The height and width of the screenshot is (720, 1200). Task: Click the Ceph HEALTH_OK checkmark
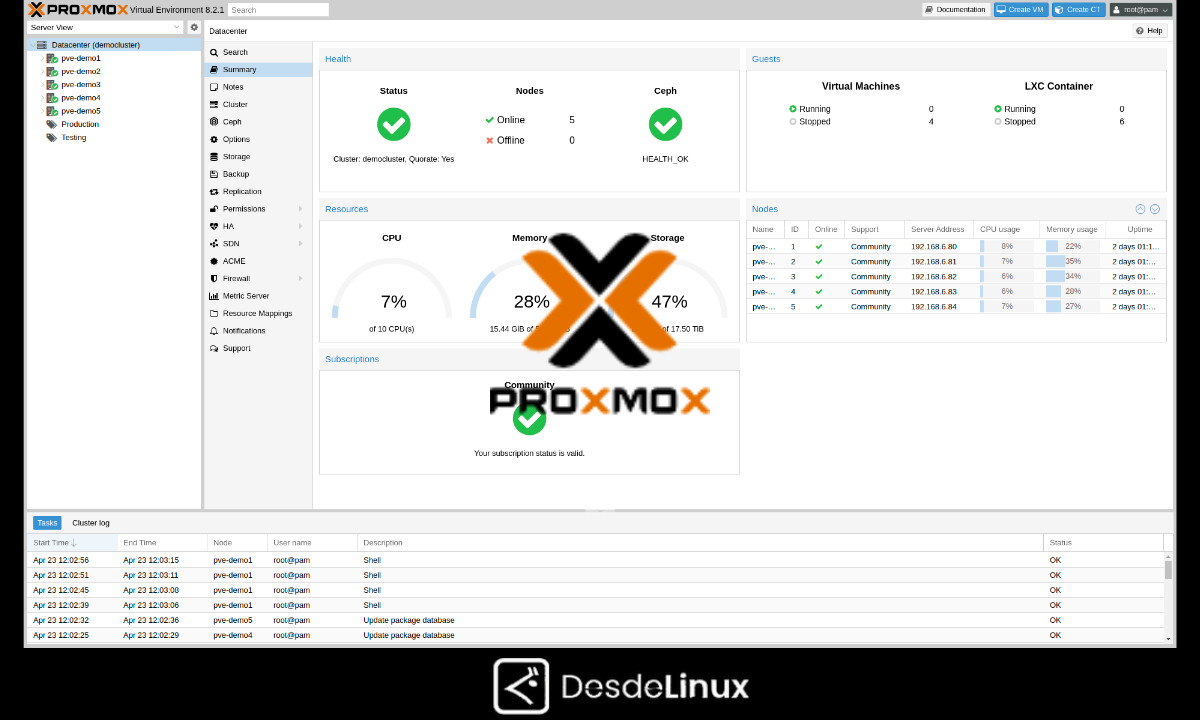click(665, 124)
